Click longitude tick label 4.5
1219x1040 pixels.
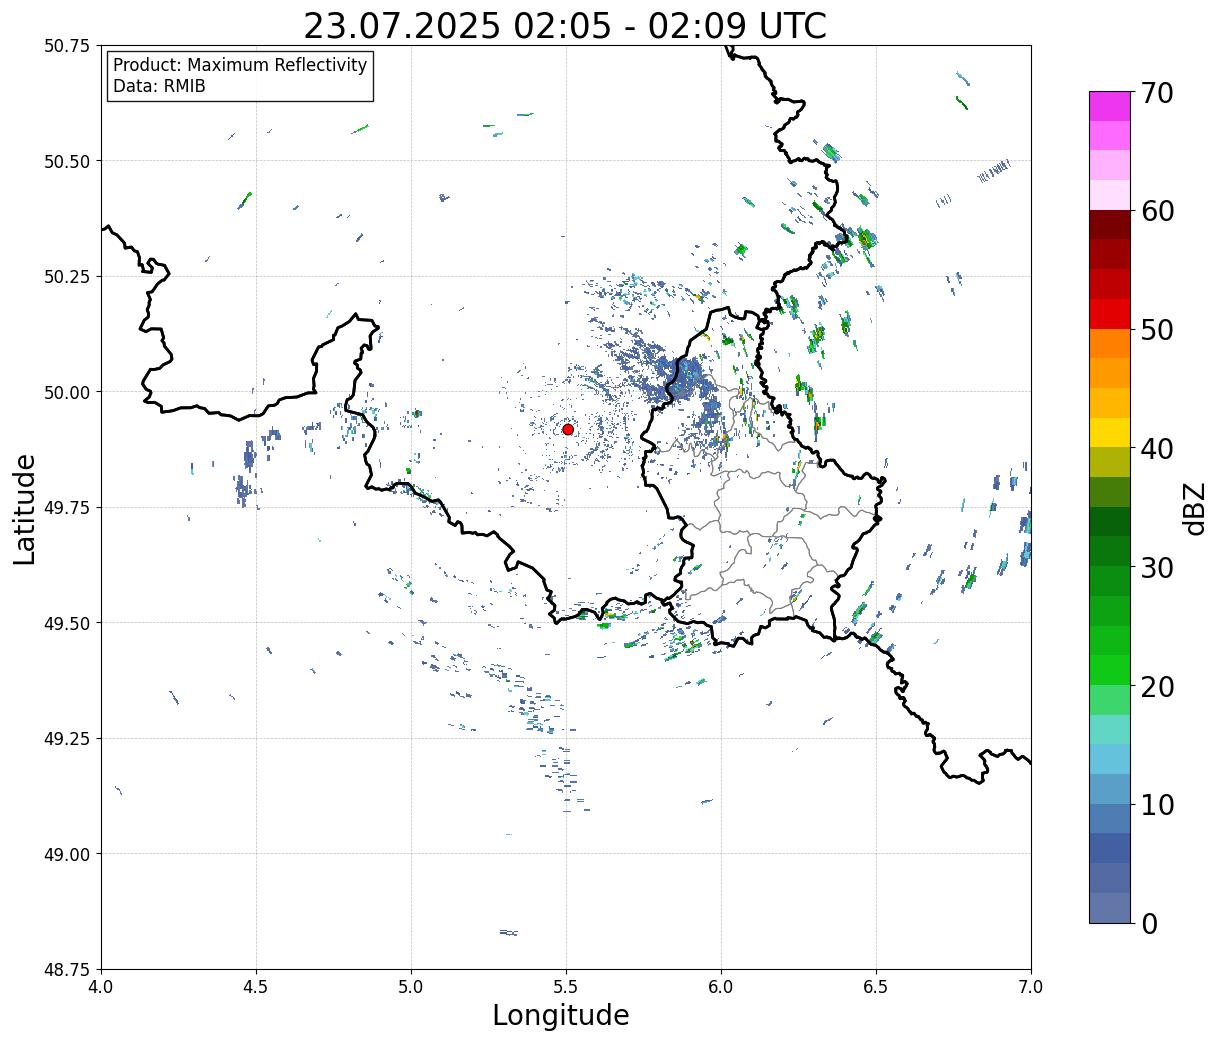coord(256,987)
